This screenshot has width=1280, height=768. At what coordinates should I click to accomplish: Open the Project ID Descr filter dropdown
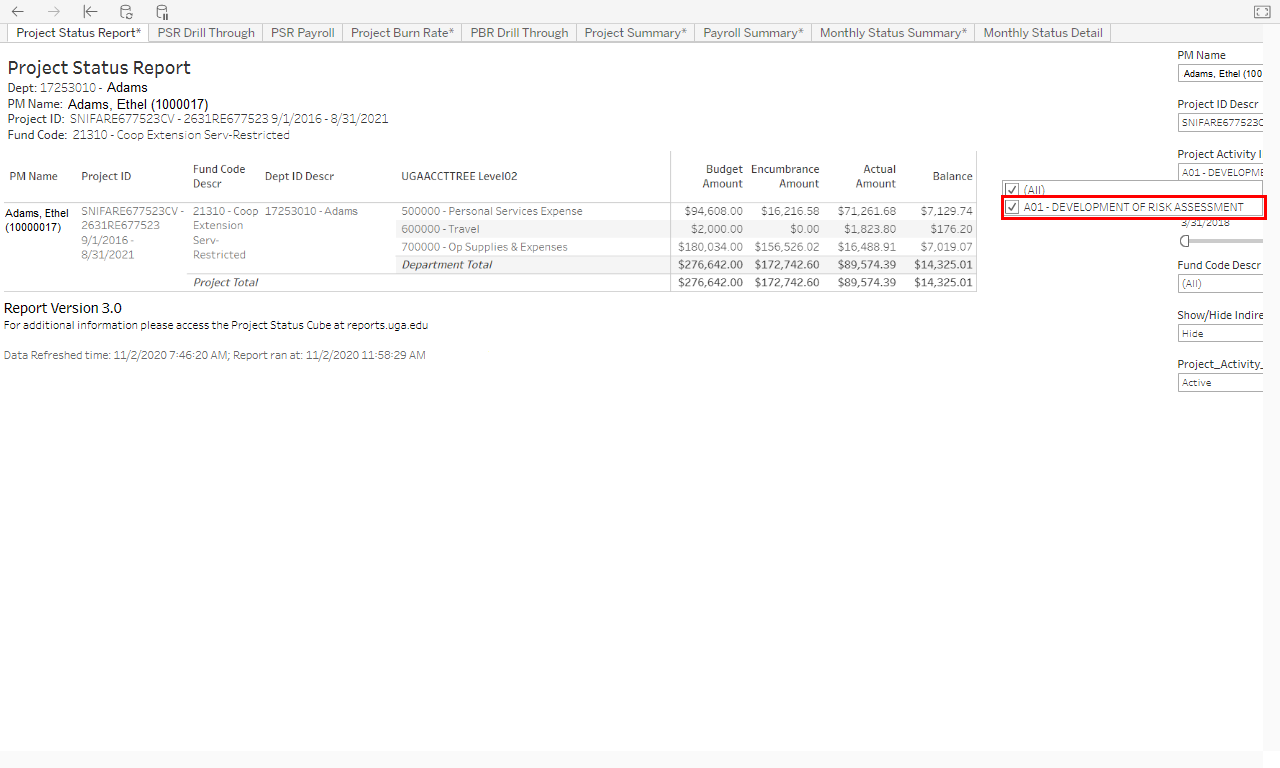point(1220,122)
